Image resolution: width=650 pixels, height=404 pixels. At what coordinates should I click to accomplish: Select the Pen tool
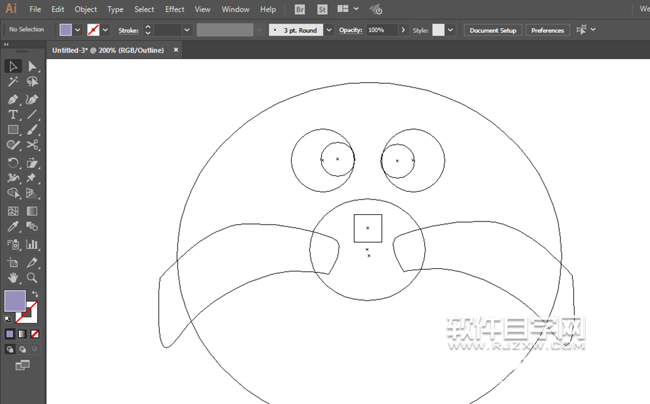(x=13, y=99)
